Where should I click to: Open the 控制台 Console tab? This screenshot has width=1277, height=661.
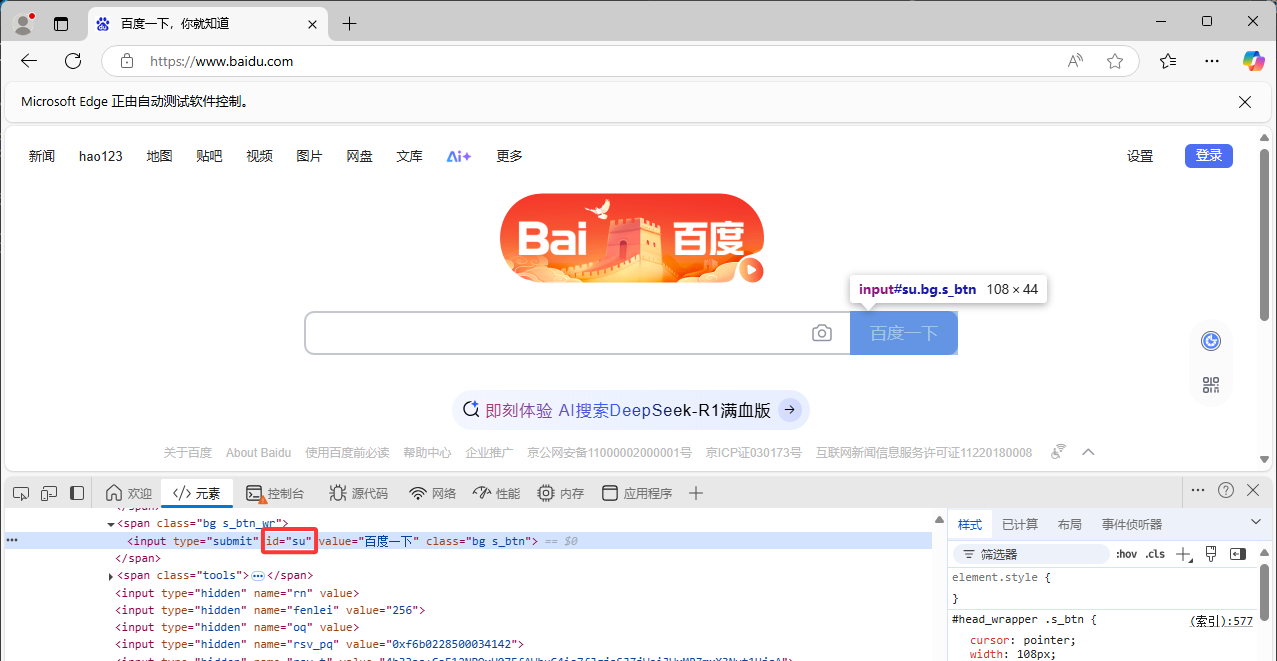tap(274, 493)
